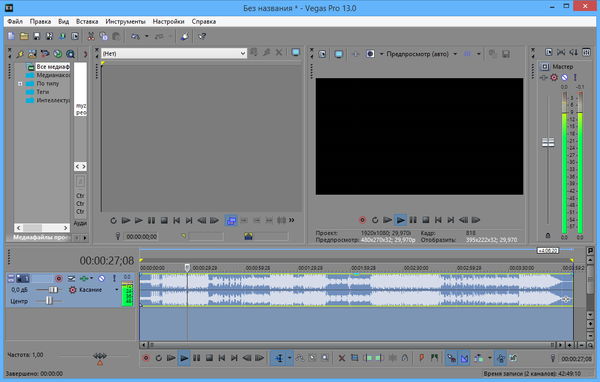
Task: Adjust the Master volume fader
Action: [x=548, y=142]
